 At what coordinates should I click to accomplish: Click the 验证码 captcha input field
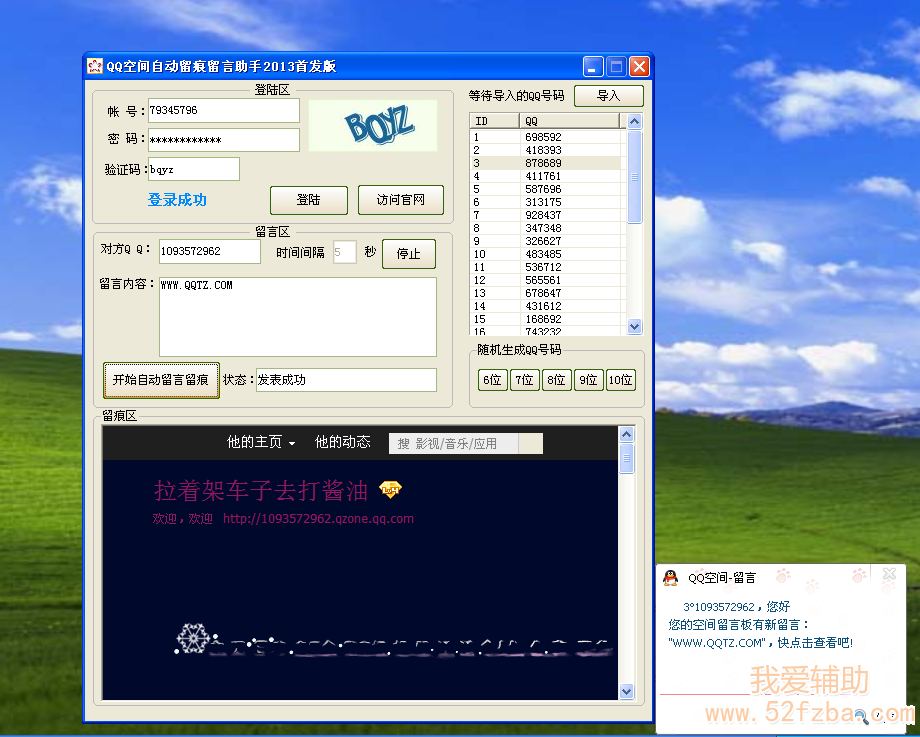[194, 169]
